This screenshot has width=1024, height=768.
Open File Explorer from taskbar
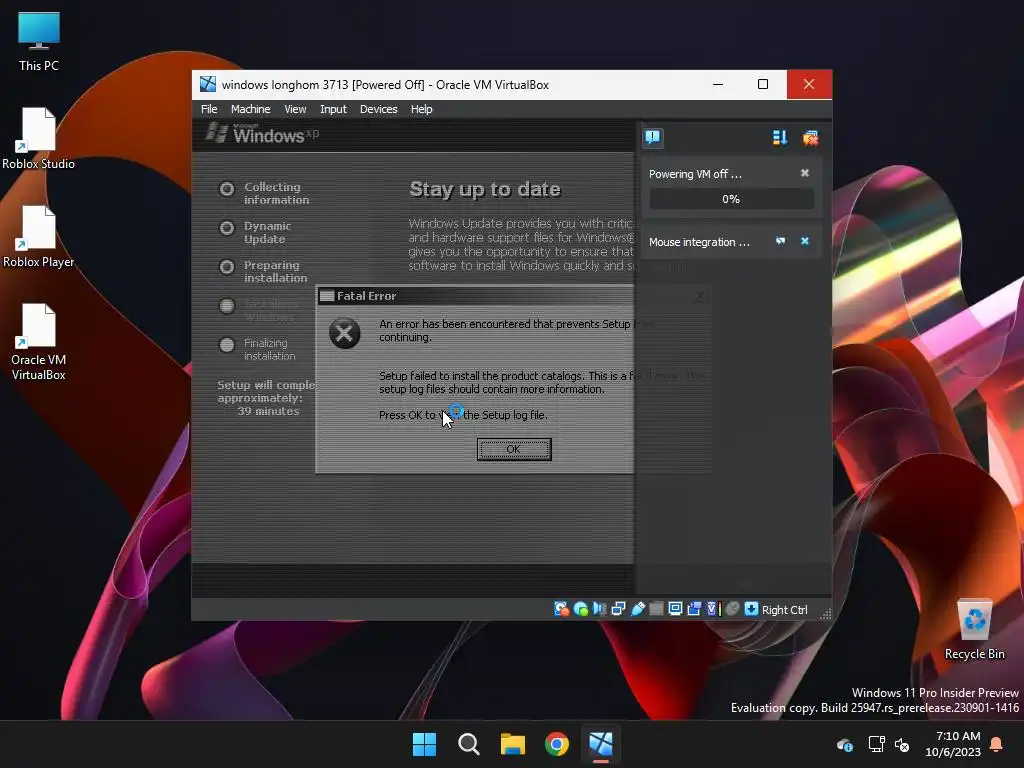pos(513,744)
